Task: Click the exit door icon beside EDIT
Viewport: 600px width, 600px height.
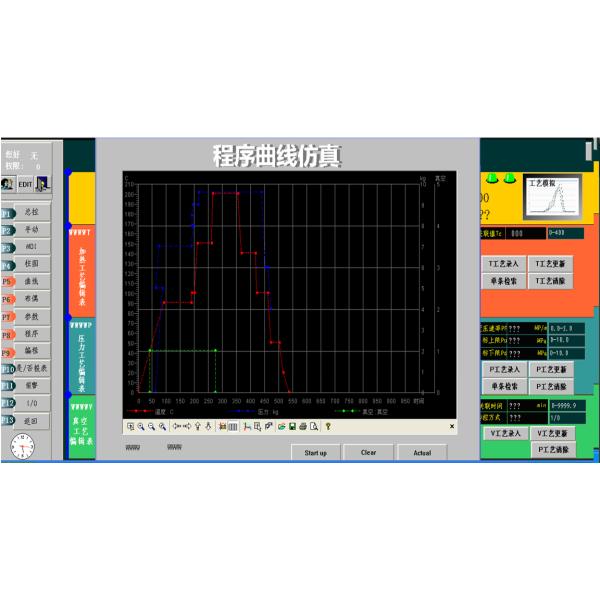Action: (43, 183)
